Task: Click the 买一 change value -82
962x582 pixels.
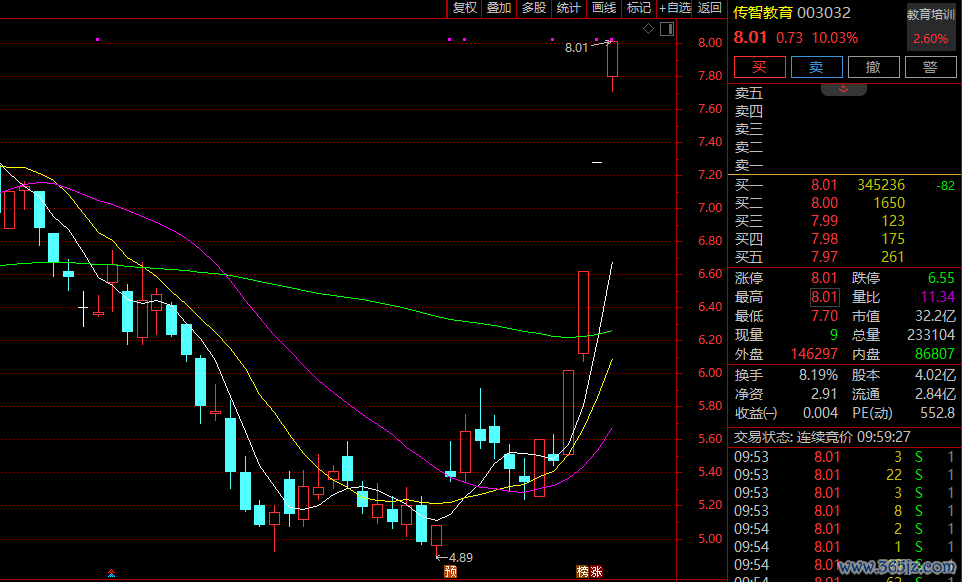Action: [946, 185]
